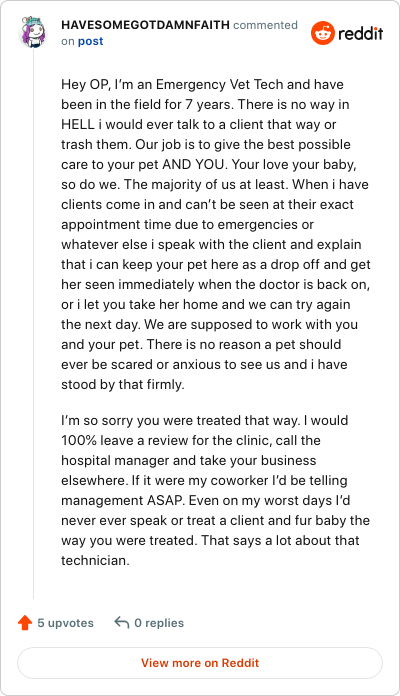Image resolution: width=400 pixels, height=696 pixels.
Task: Click the vertical thread line beside comment
Action: 34,324
